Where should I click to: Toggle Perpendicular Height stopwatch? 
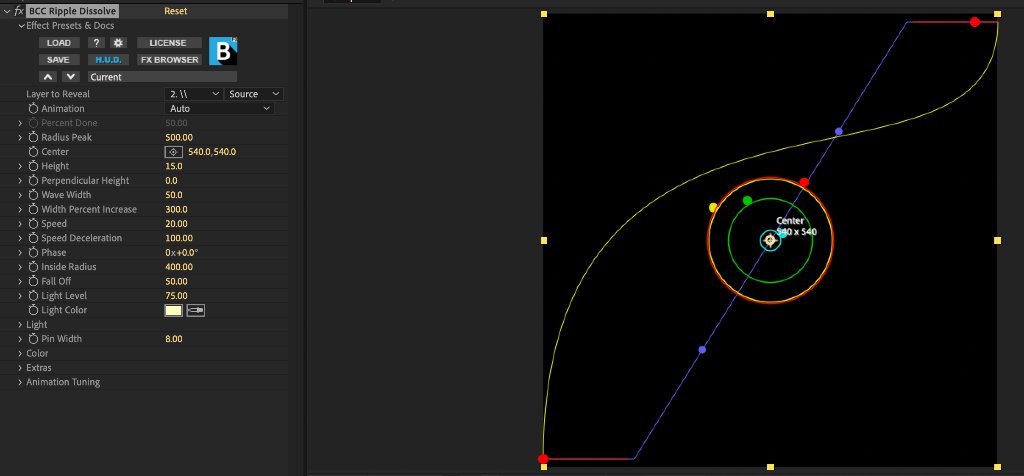[33, 180]
